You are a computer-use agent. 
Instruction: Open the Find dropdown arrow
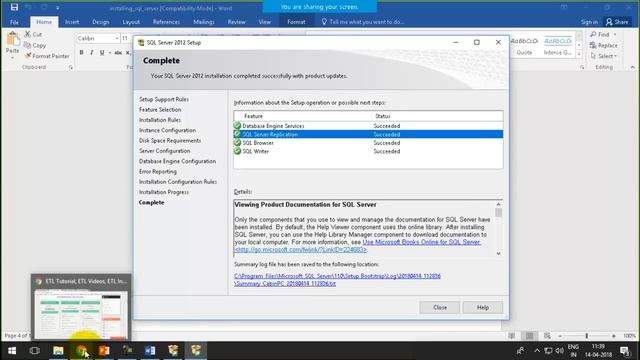point(615,35)
